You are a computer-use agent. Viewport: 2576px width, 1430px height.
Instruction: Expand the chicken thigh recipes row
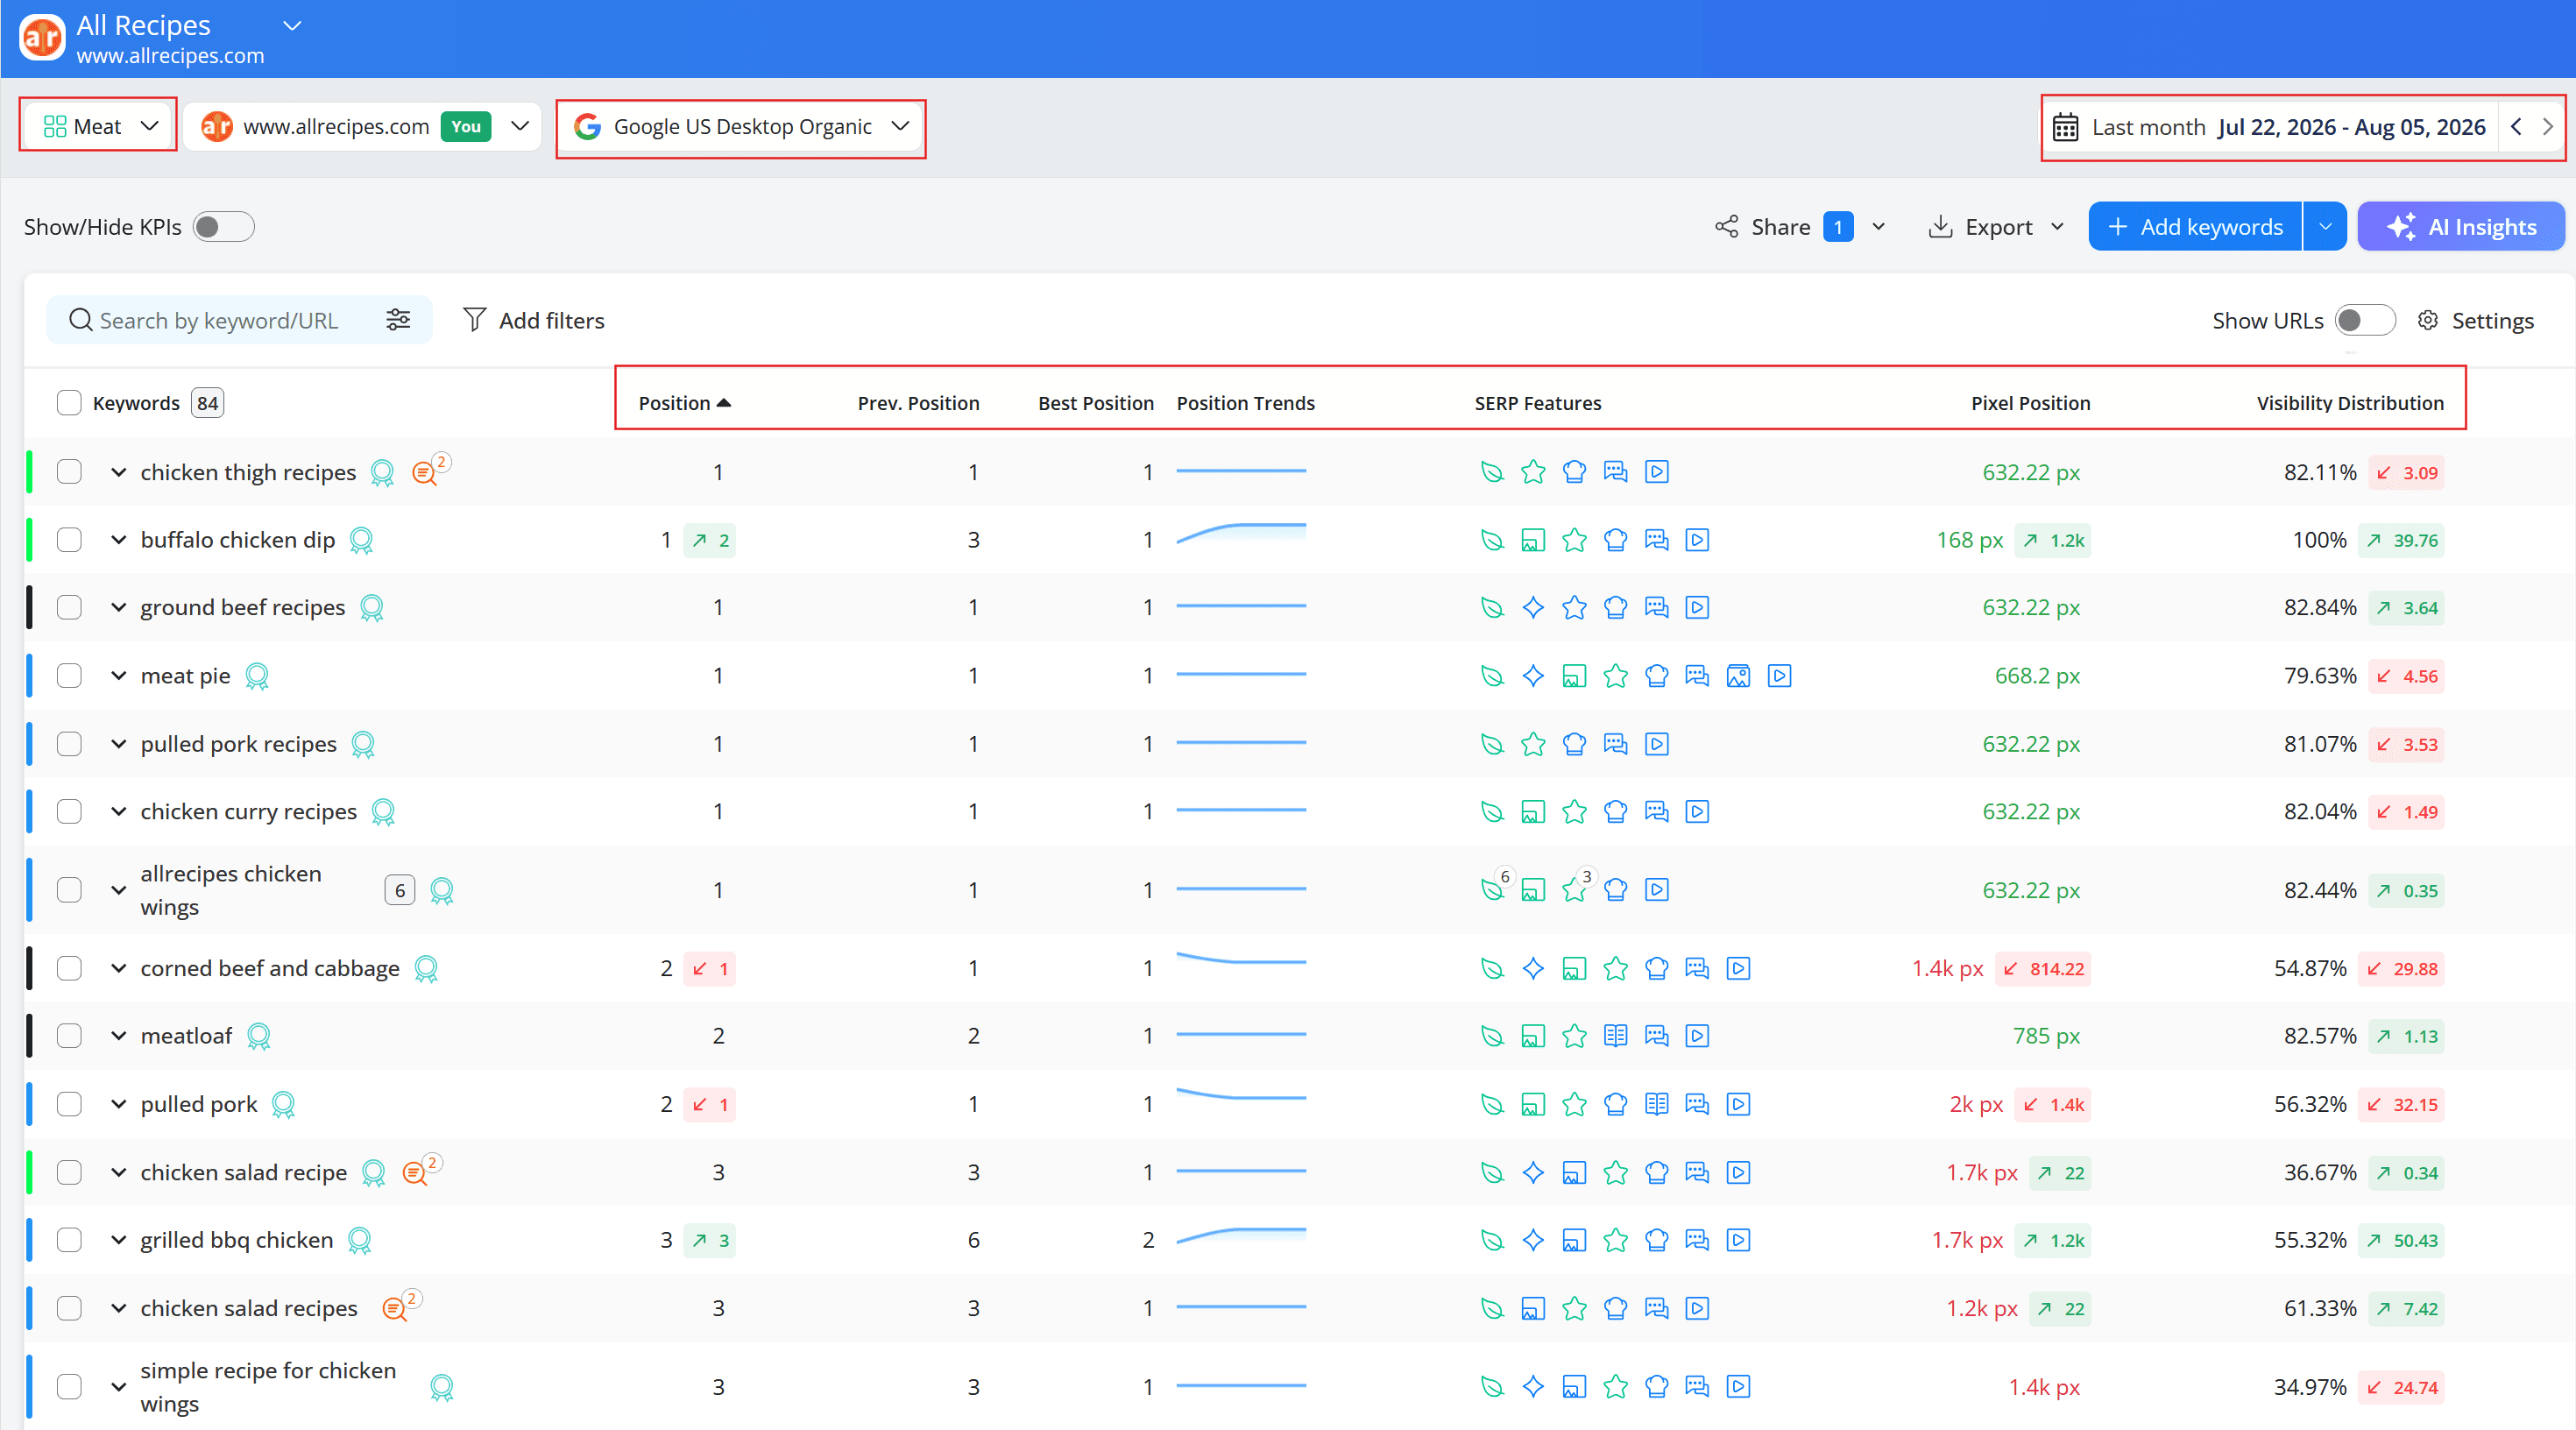(x=118, y=472)
